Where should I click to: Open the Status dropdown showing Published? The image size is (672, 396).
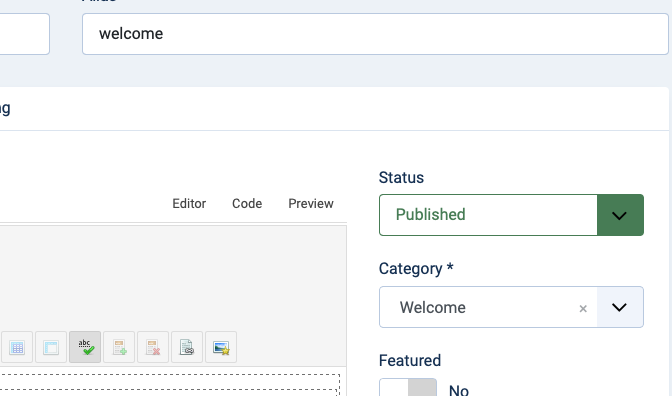click(511, 215)
